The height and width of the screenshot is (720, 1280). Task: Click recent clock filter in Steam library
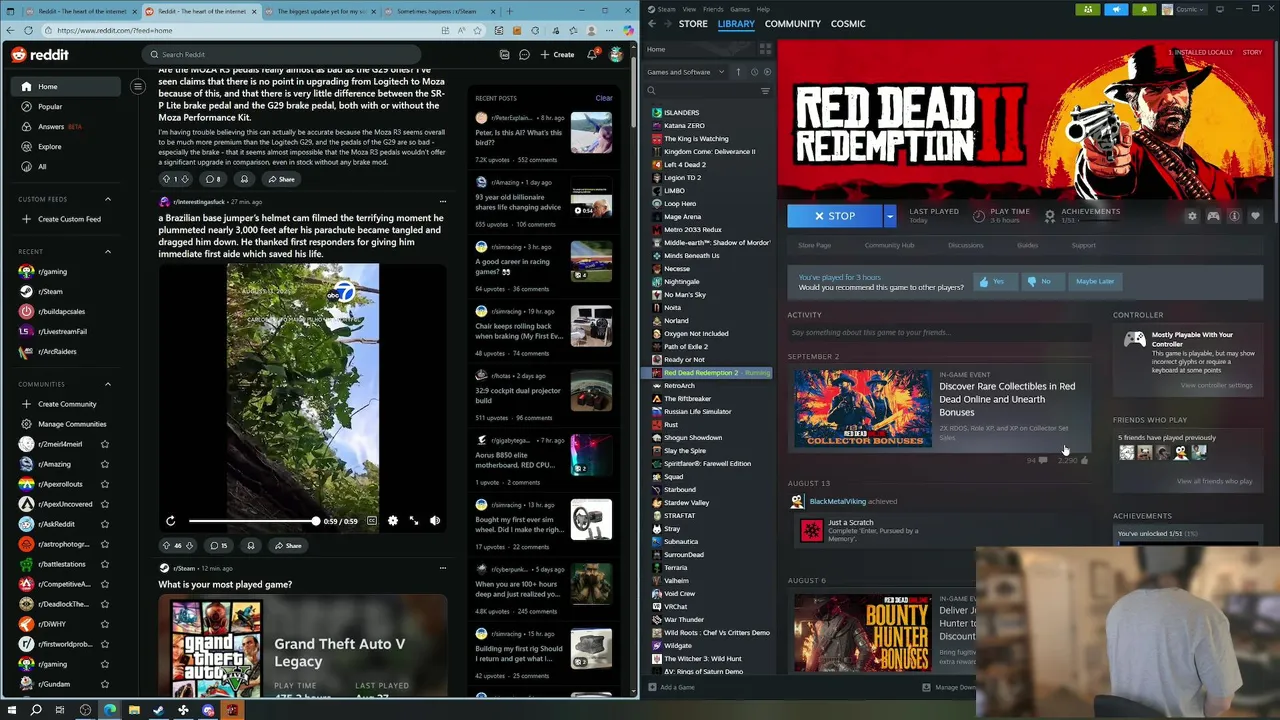coord(754,72)
